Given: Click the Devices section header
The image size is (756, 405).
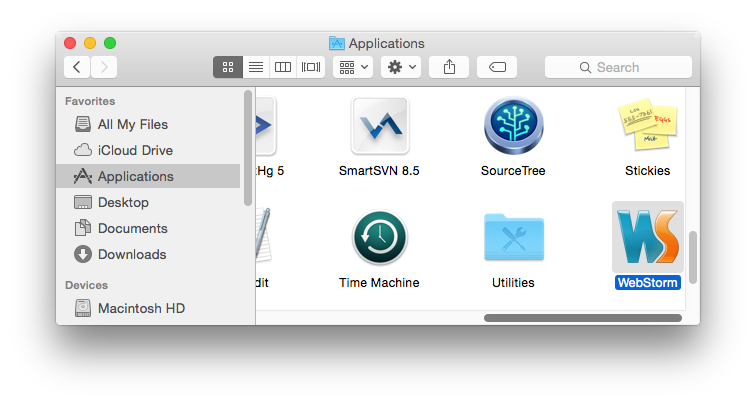Looking at the screenshot, I should coord(86,285).
